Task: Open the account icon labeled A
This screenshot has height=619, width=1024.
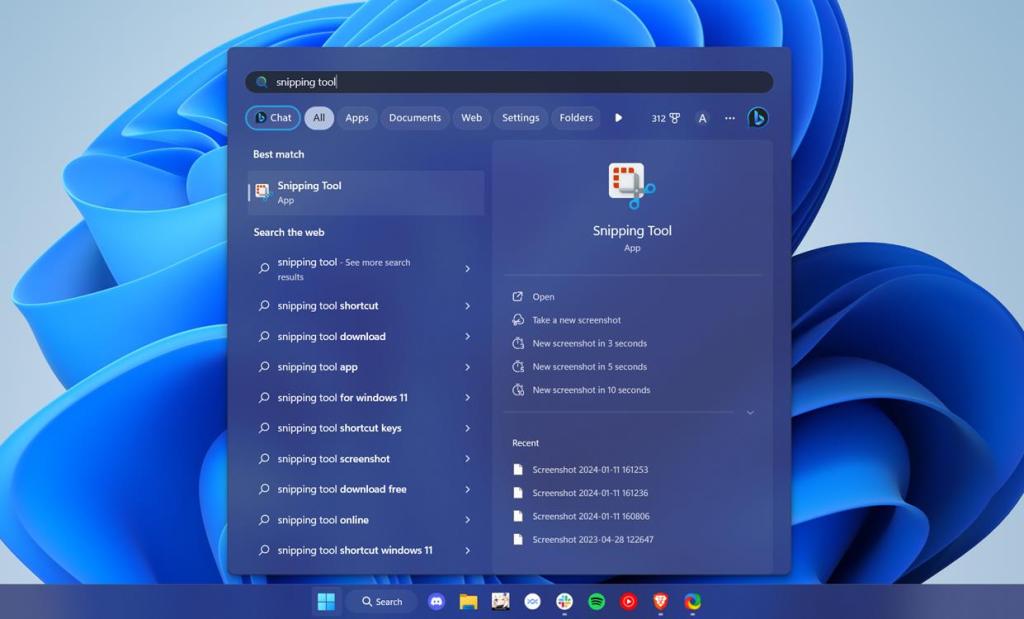Action: [702, 118]
